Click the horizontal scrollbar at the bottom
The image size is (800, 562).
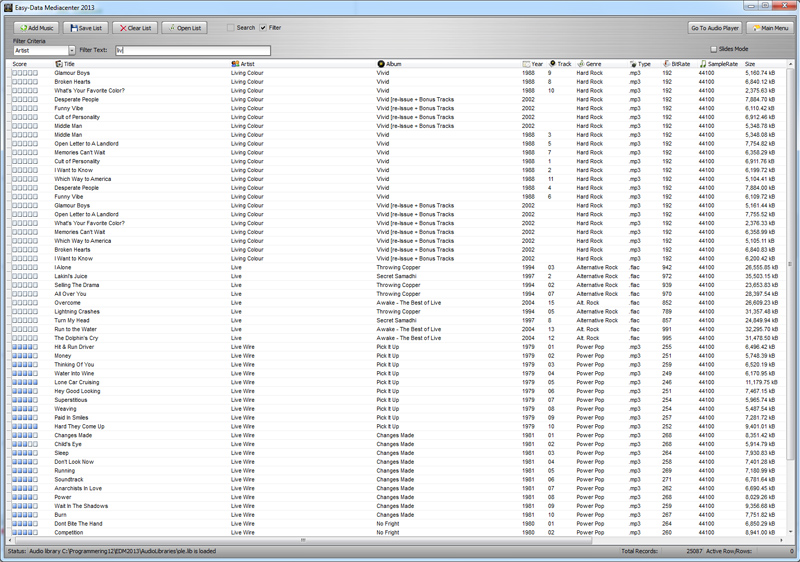tap(303, 540)
